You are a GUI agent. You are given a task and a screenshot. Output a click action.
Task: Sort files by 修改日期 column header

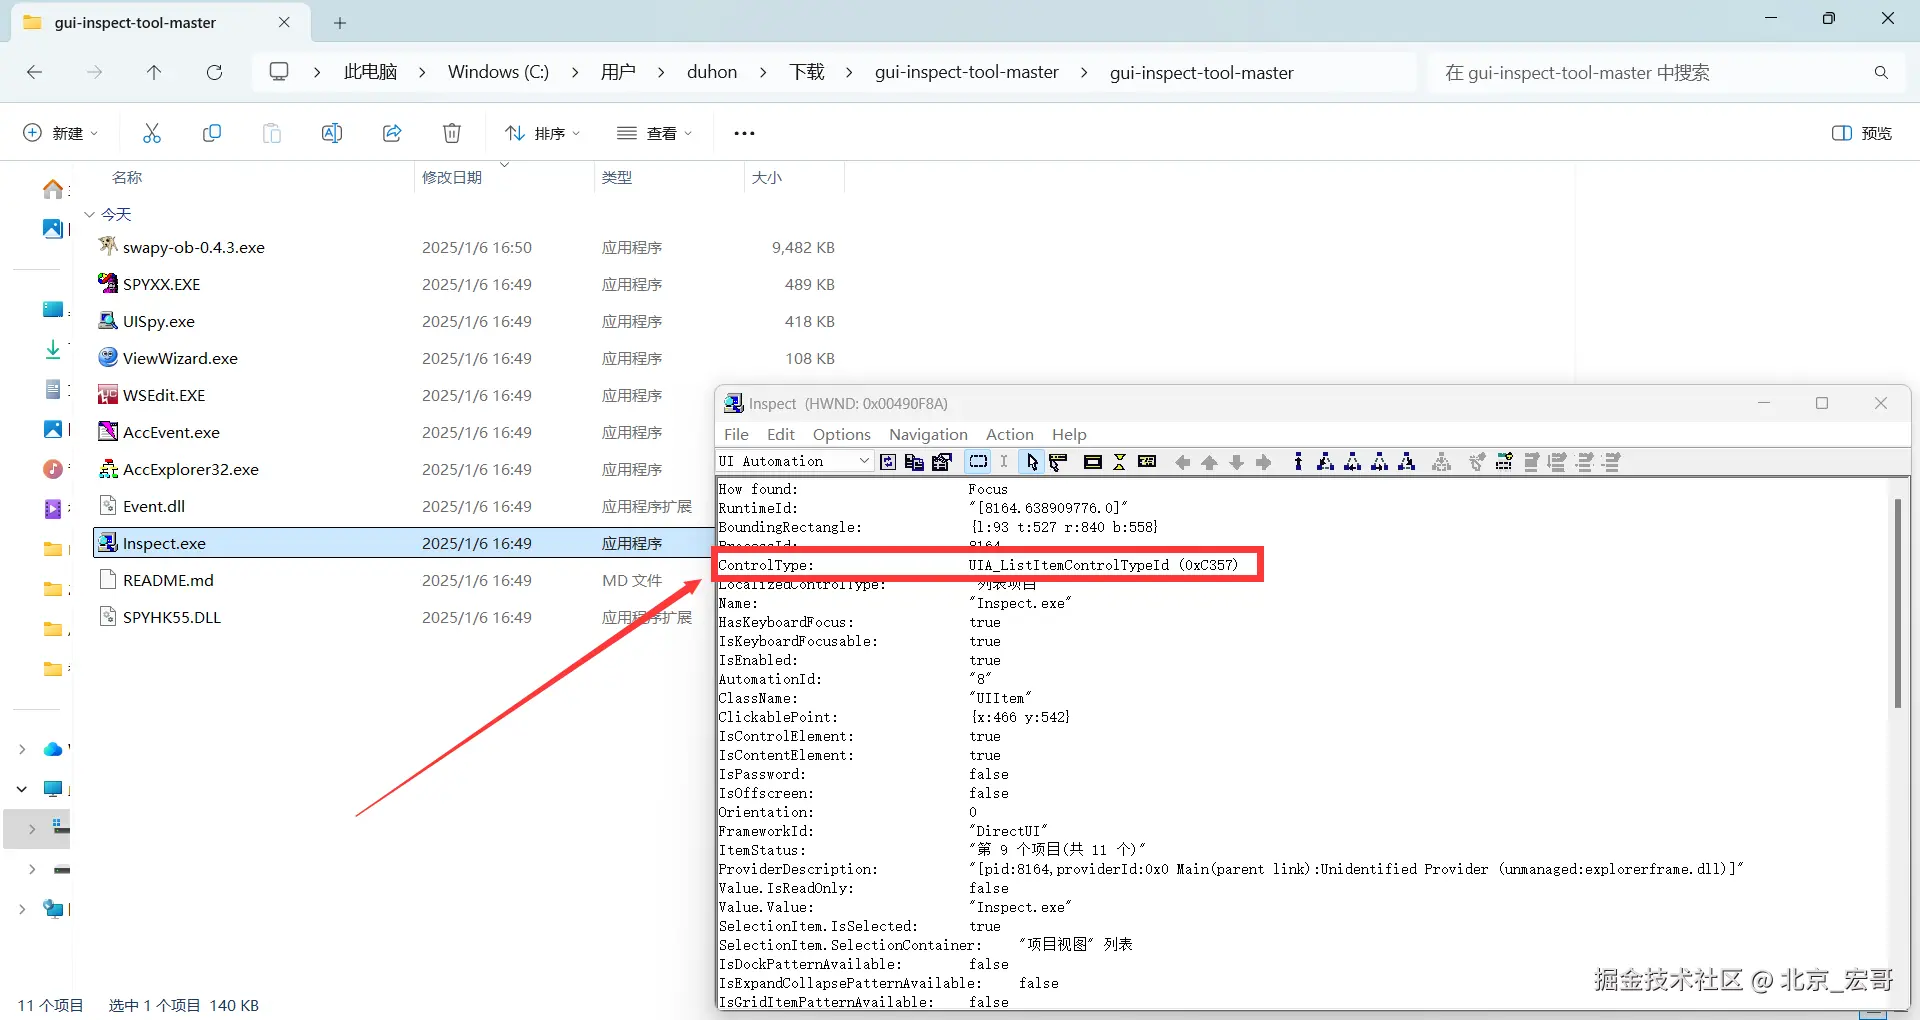(452, 177)
